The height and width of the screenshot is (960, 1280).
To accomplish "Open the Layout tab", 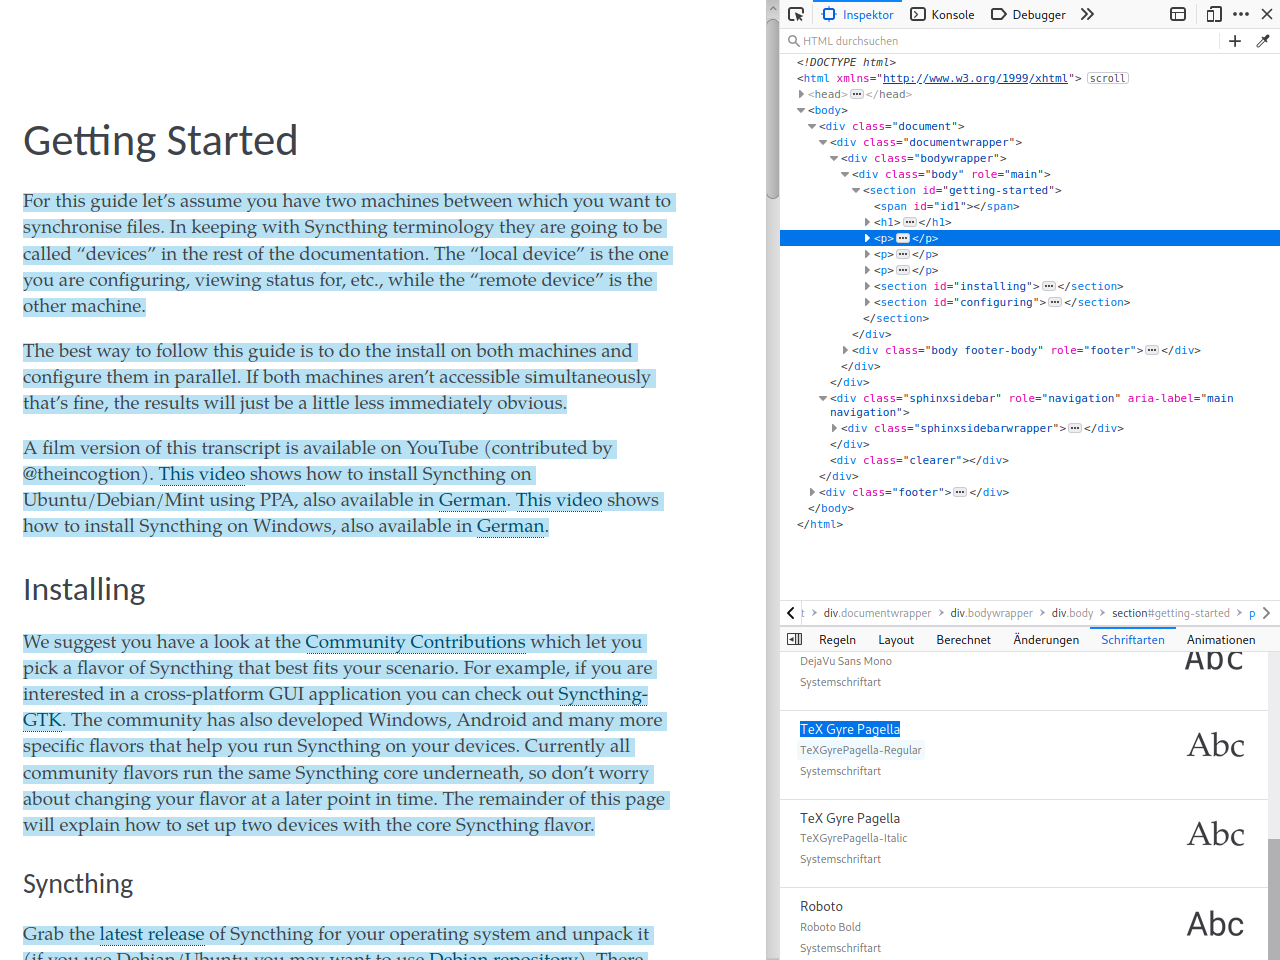I will [x=896, y=640].
